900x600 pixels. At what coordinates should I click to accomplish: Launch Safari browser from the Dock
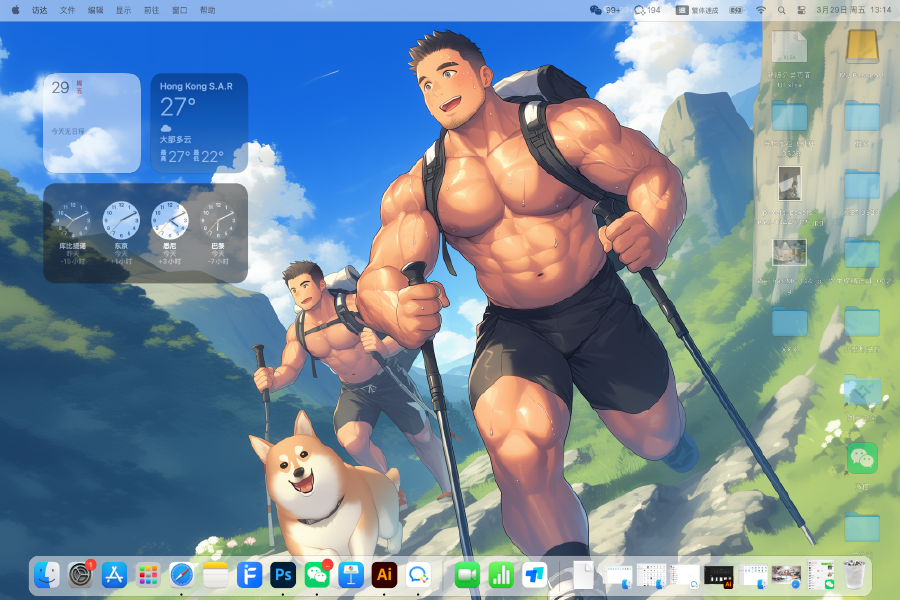click(x=182, y=575)
